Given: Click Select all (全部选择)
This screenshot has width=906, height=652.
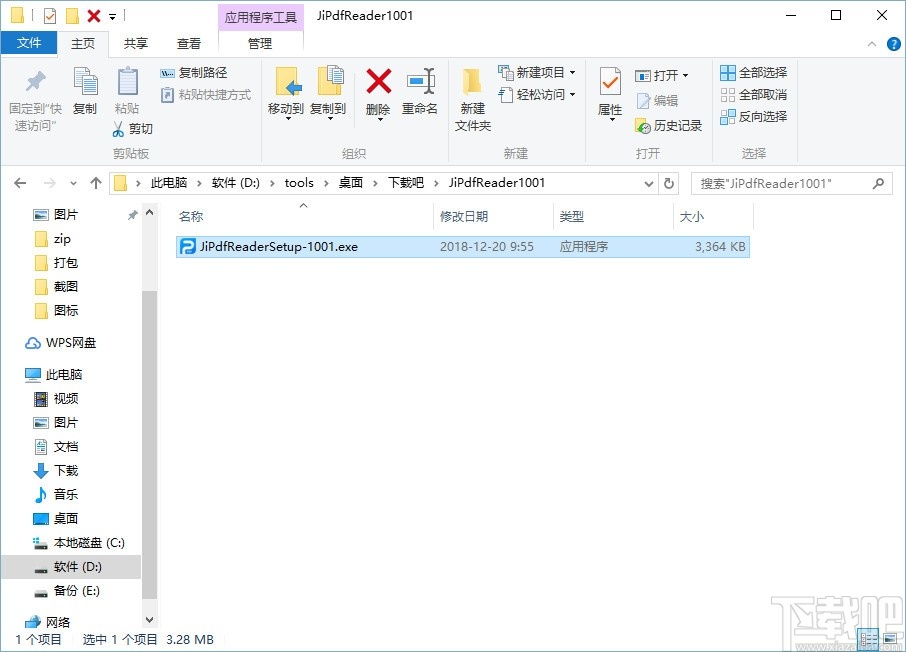Looking at the screenshot, I should tap(753, 73).
